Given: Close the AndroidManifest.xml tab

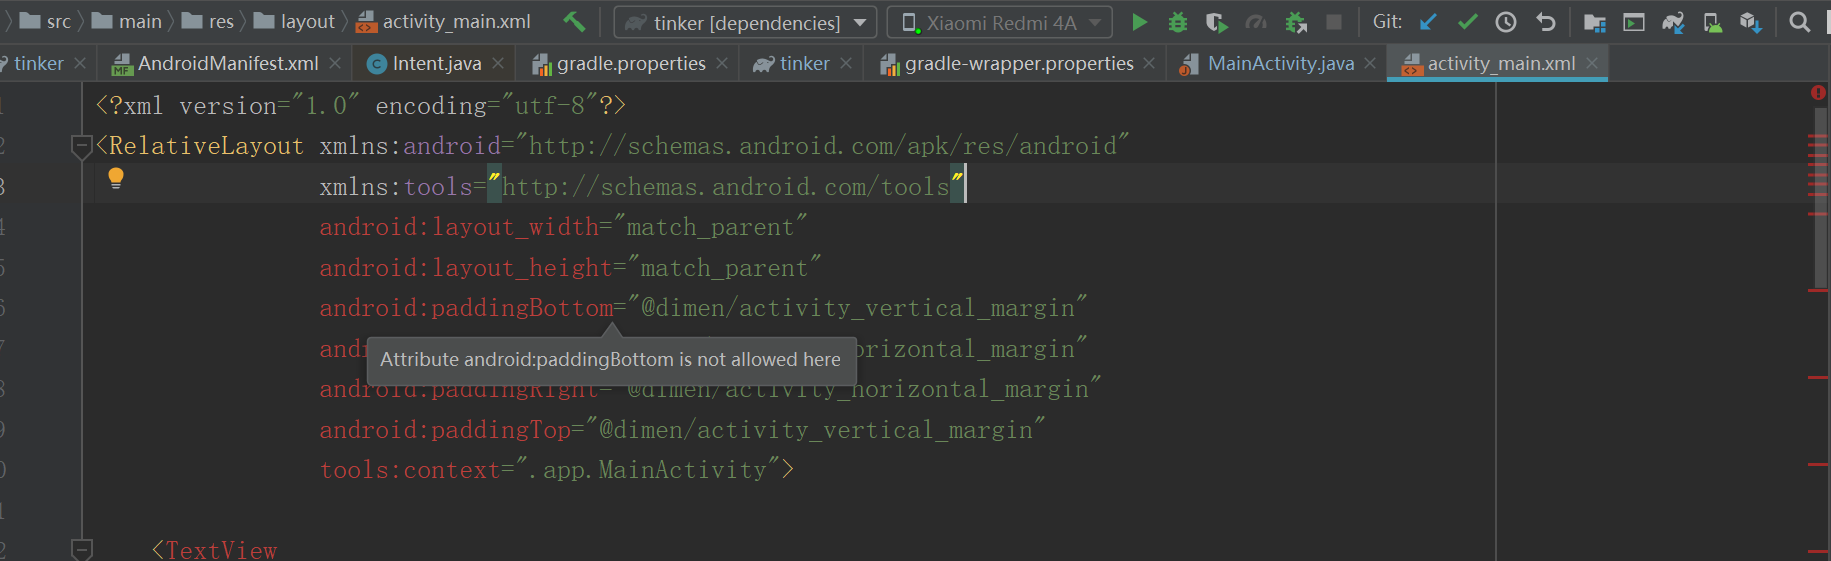Looking at the screenshot, I should point(335,63).
